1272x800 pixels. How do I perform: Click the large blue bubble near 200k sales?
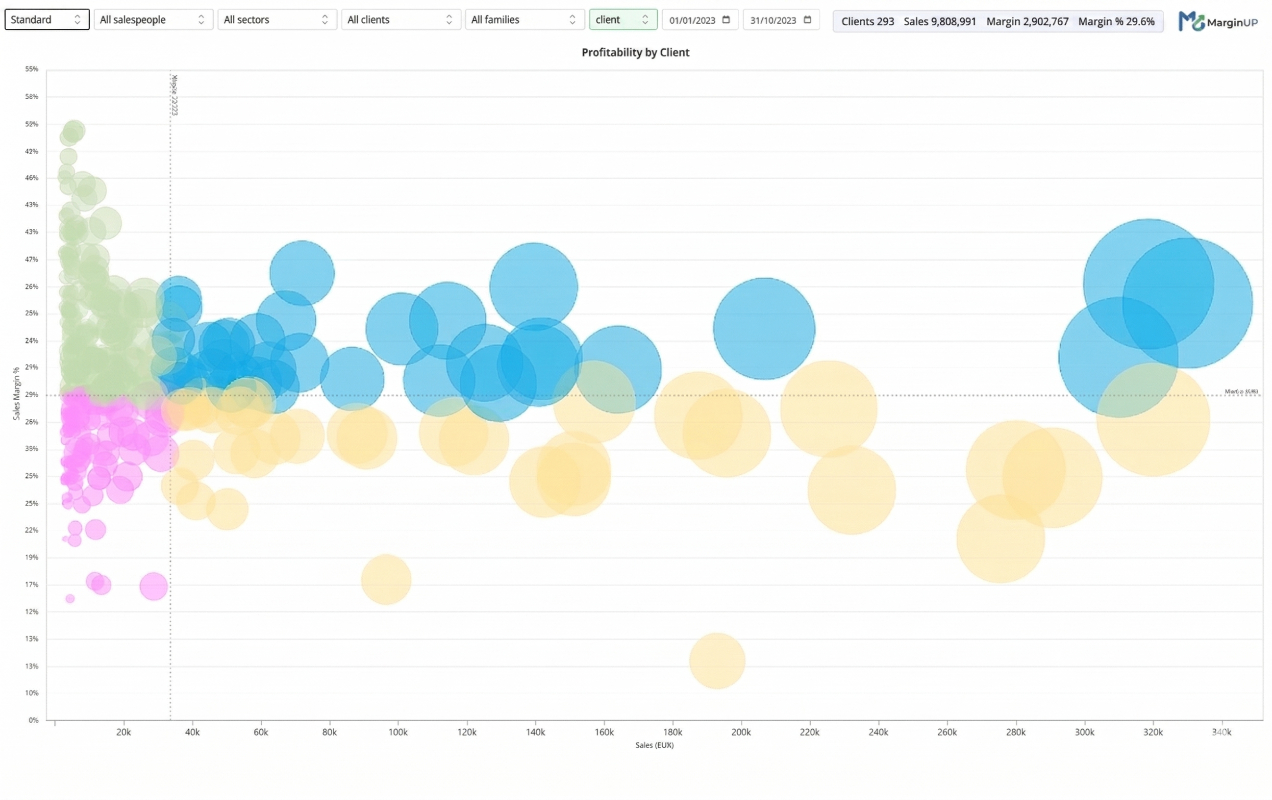coord(764,328)
